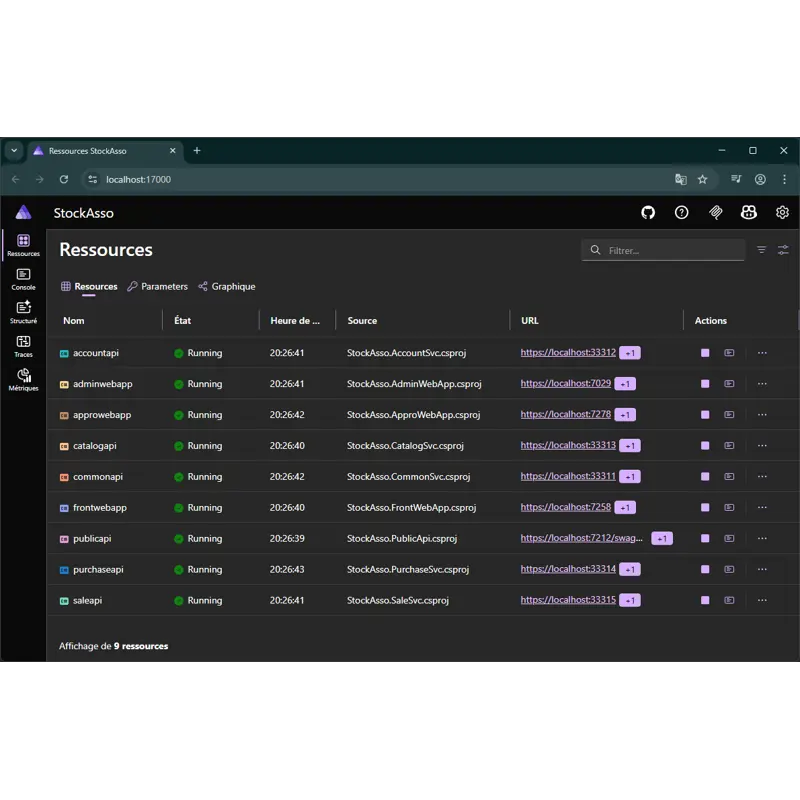Open Structuré logs in sidebar
The image size is (800, 800).
pyautogui.click(x=23, y=312)
